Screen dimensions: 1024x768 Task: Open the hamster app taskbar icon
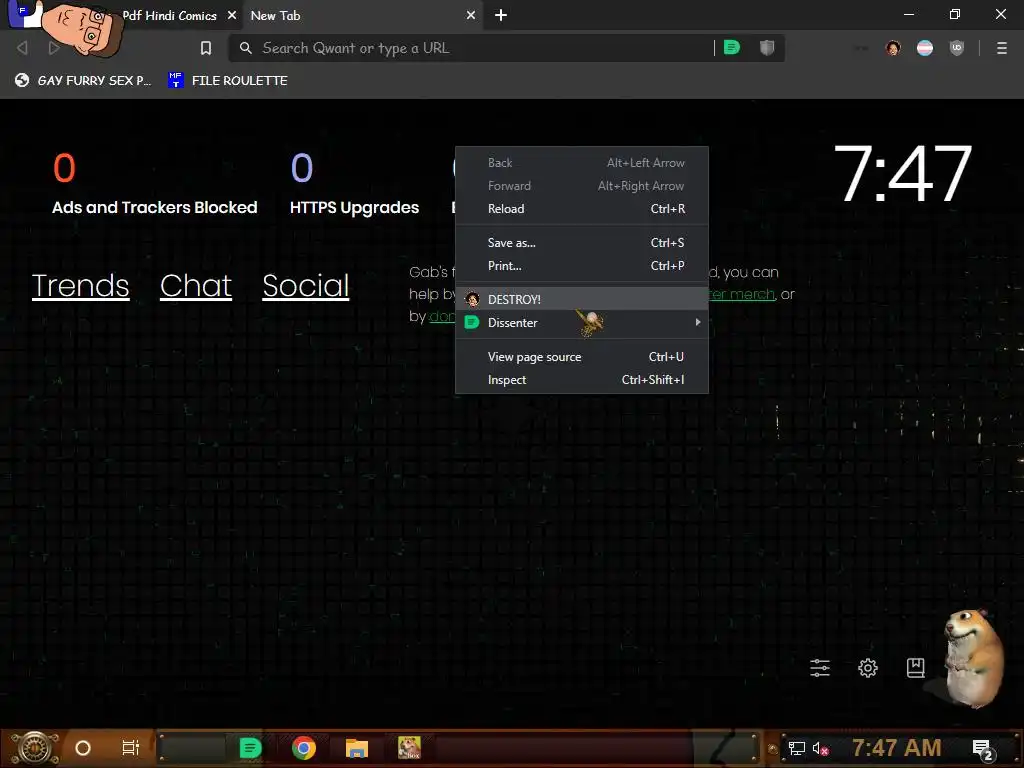[x=409, y=748]
